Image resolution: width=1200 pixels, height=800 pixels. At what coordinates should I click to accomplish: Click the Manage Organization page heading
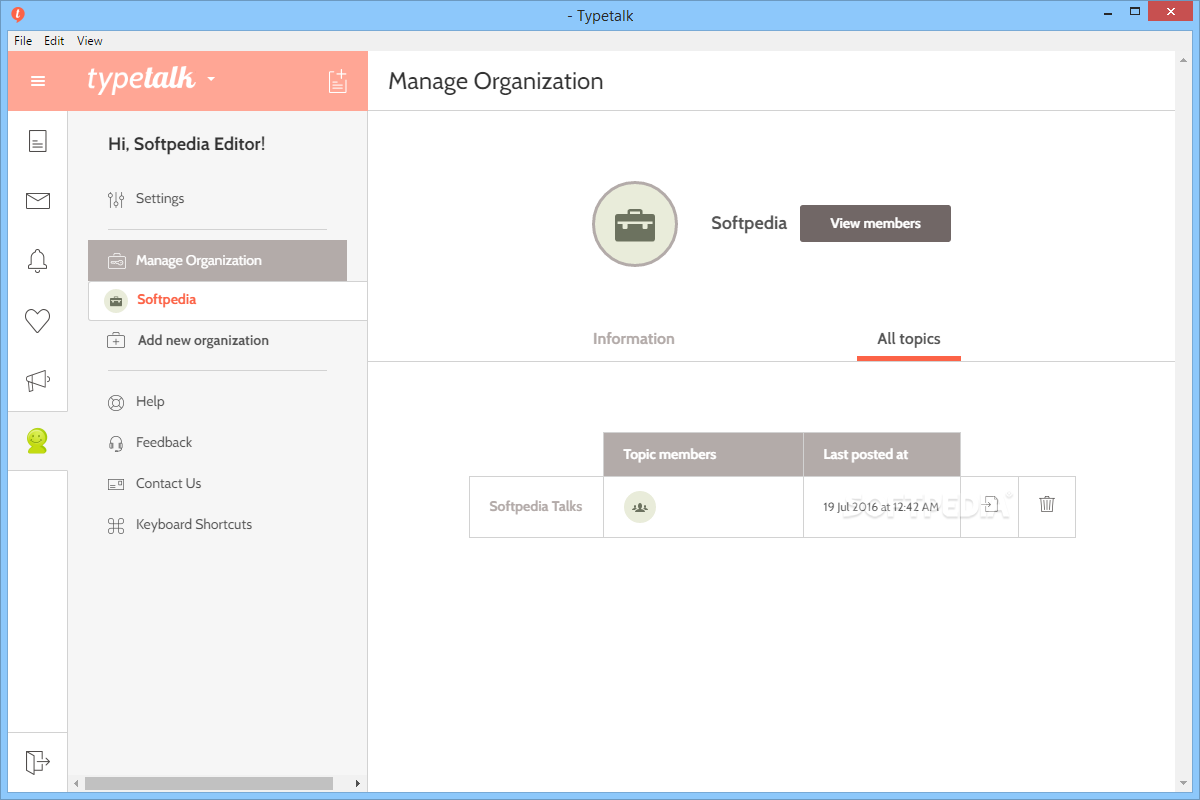tap(496, 82)
